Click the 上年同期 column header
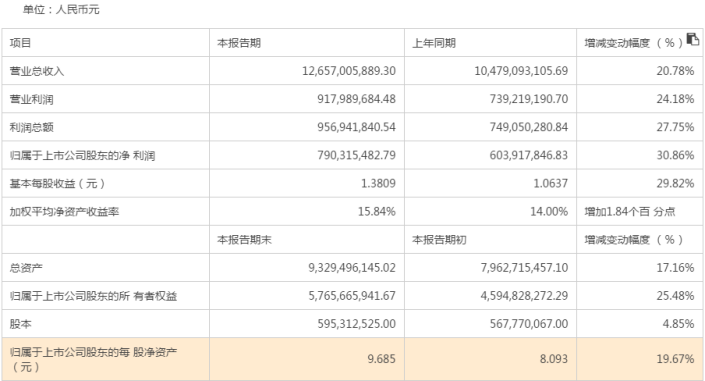The width and height of the screenshot is (705, 381). pyautogui.click(x=434, y=43)
